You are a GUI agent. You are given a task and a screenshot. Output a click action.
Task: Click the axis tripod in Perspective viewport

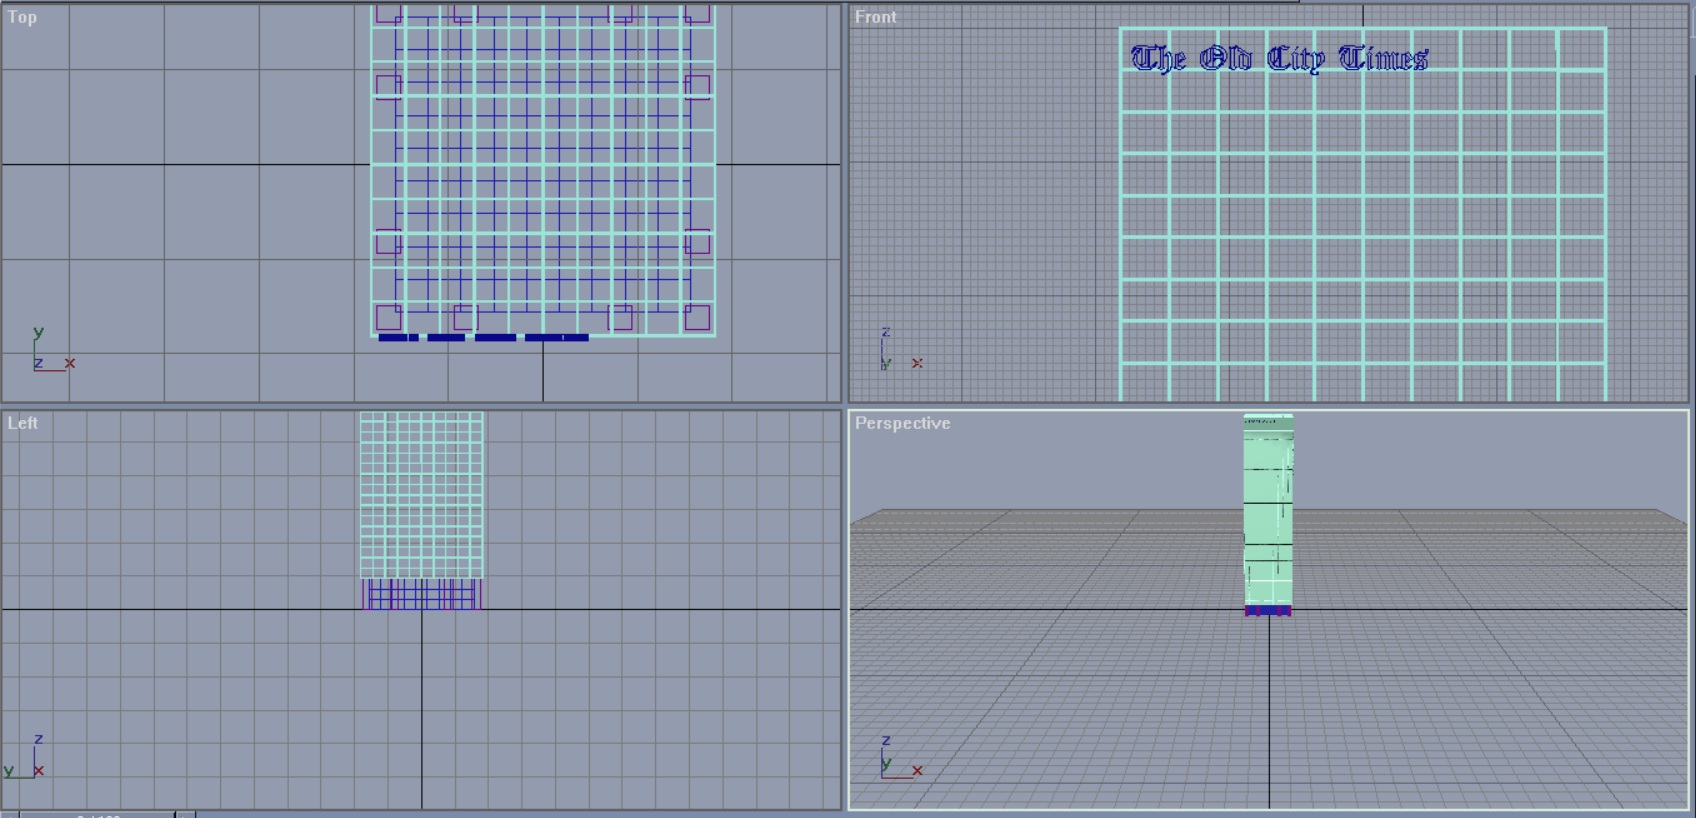tap(900, 757)
